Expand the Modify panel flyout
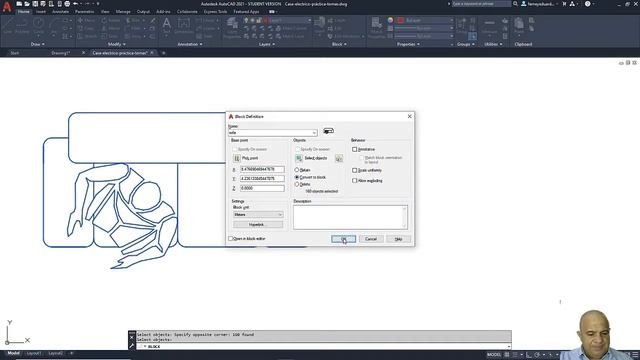640x360 pixels. [x=116, y=44]
